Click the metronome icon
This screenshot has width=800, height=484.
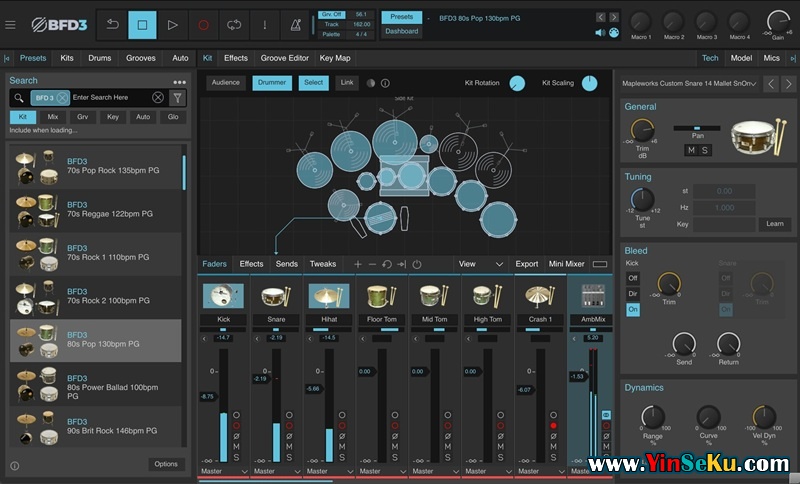[x=296, y=25]
